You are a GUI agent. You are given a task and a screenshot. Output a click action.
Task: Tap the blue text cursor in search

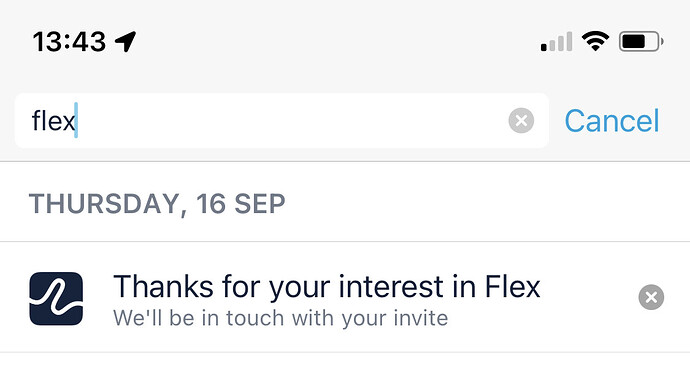click(76, 121)
